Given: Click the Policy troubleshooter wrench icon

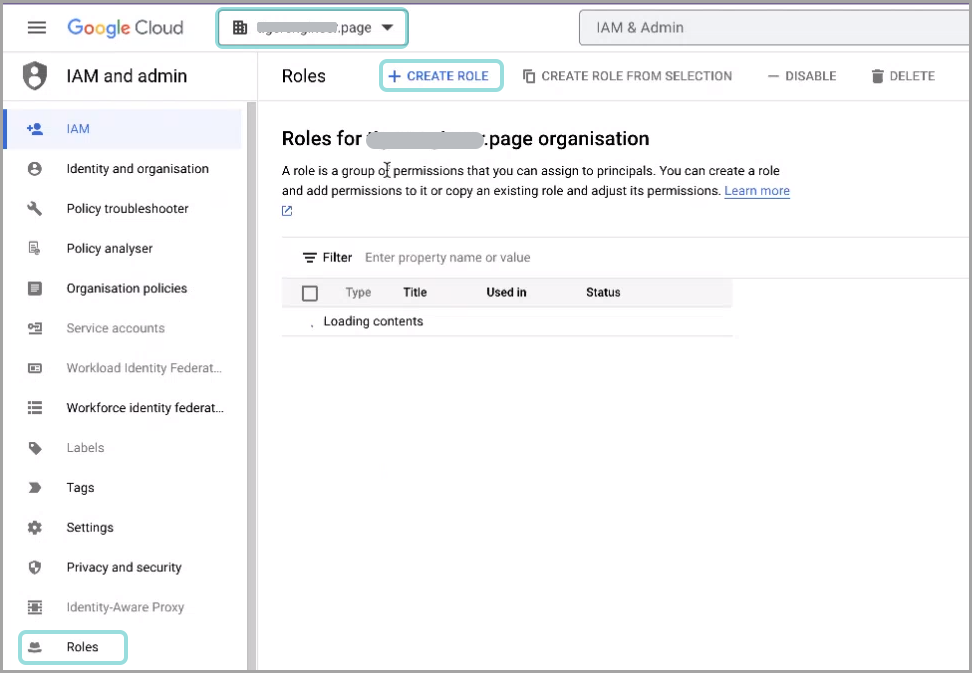Looking at the screenshot, I should (35, 209).
